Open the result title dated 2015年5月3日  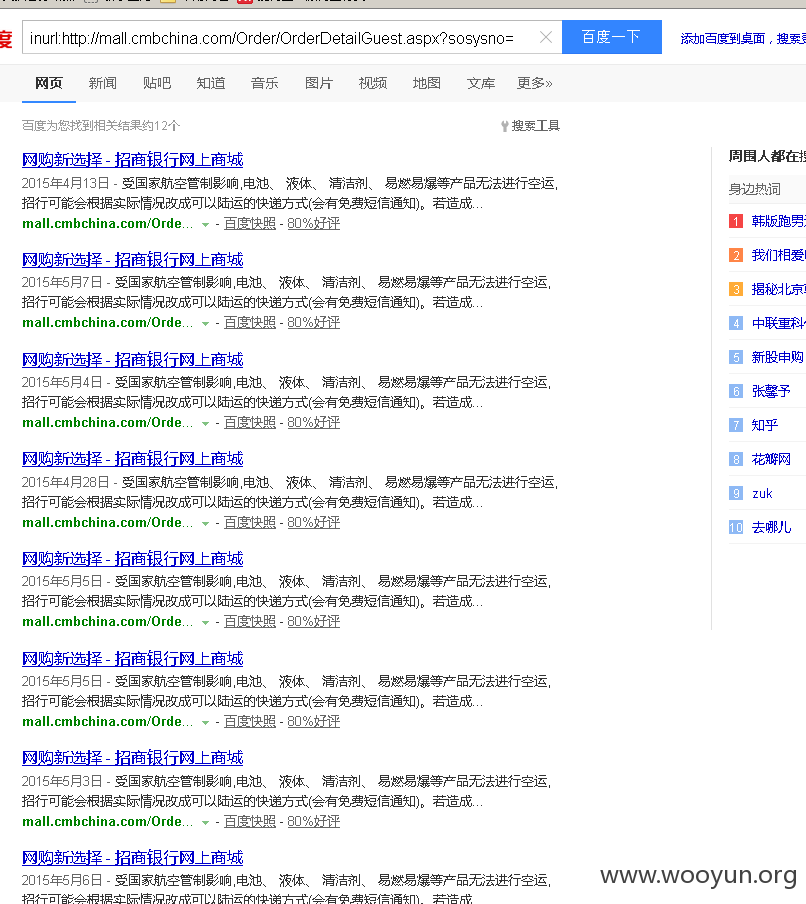133,758
